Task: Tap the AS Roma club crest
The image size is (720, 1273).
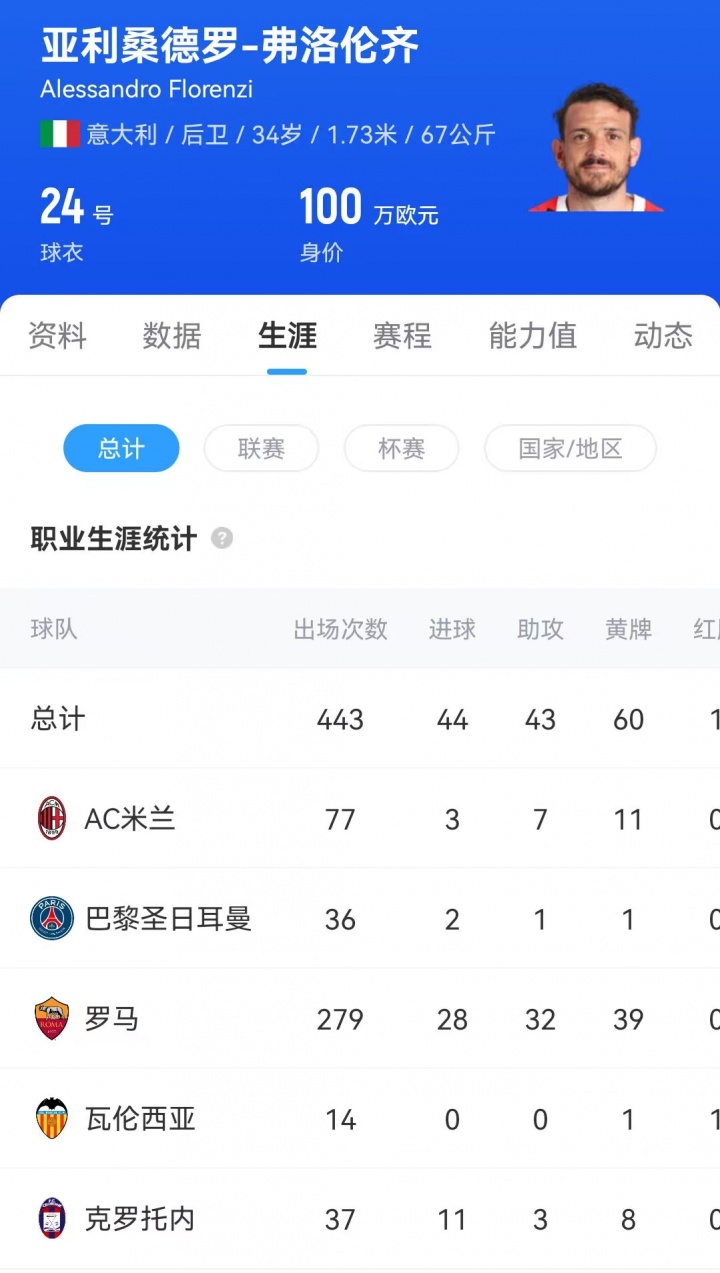Action: pyautogui.click(x=52, y=1019)
